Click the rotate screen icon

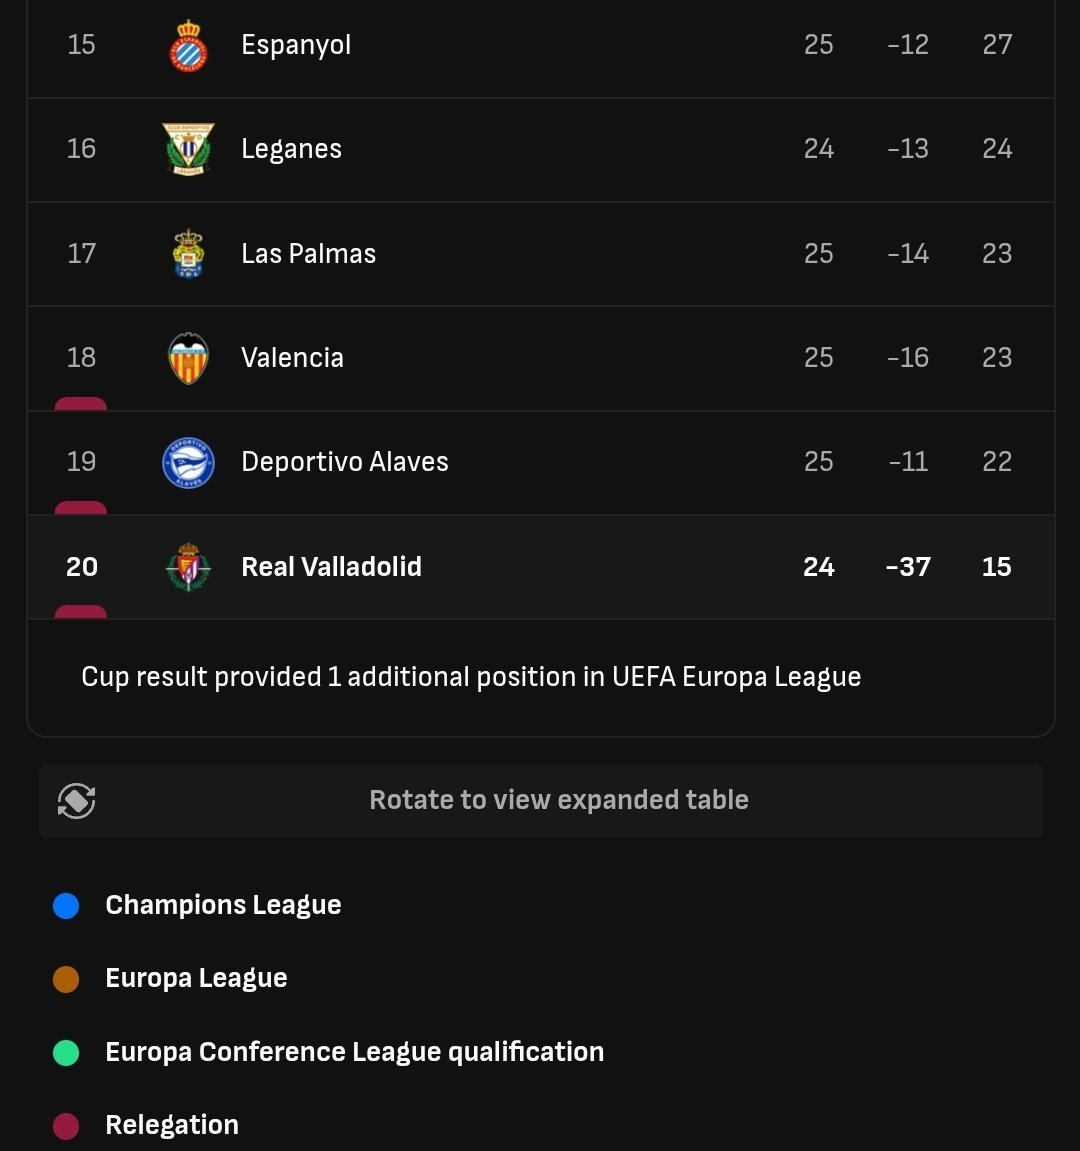pyautogui.click(x=76, y=800)
